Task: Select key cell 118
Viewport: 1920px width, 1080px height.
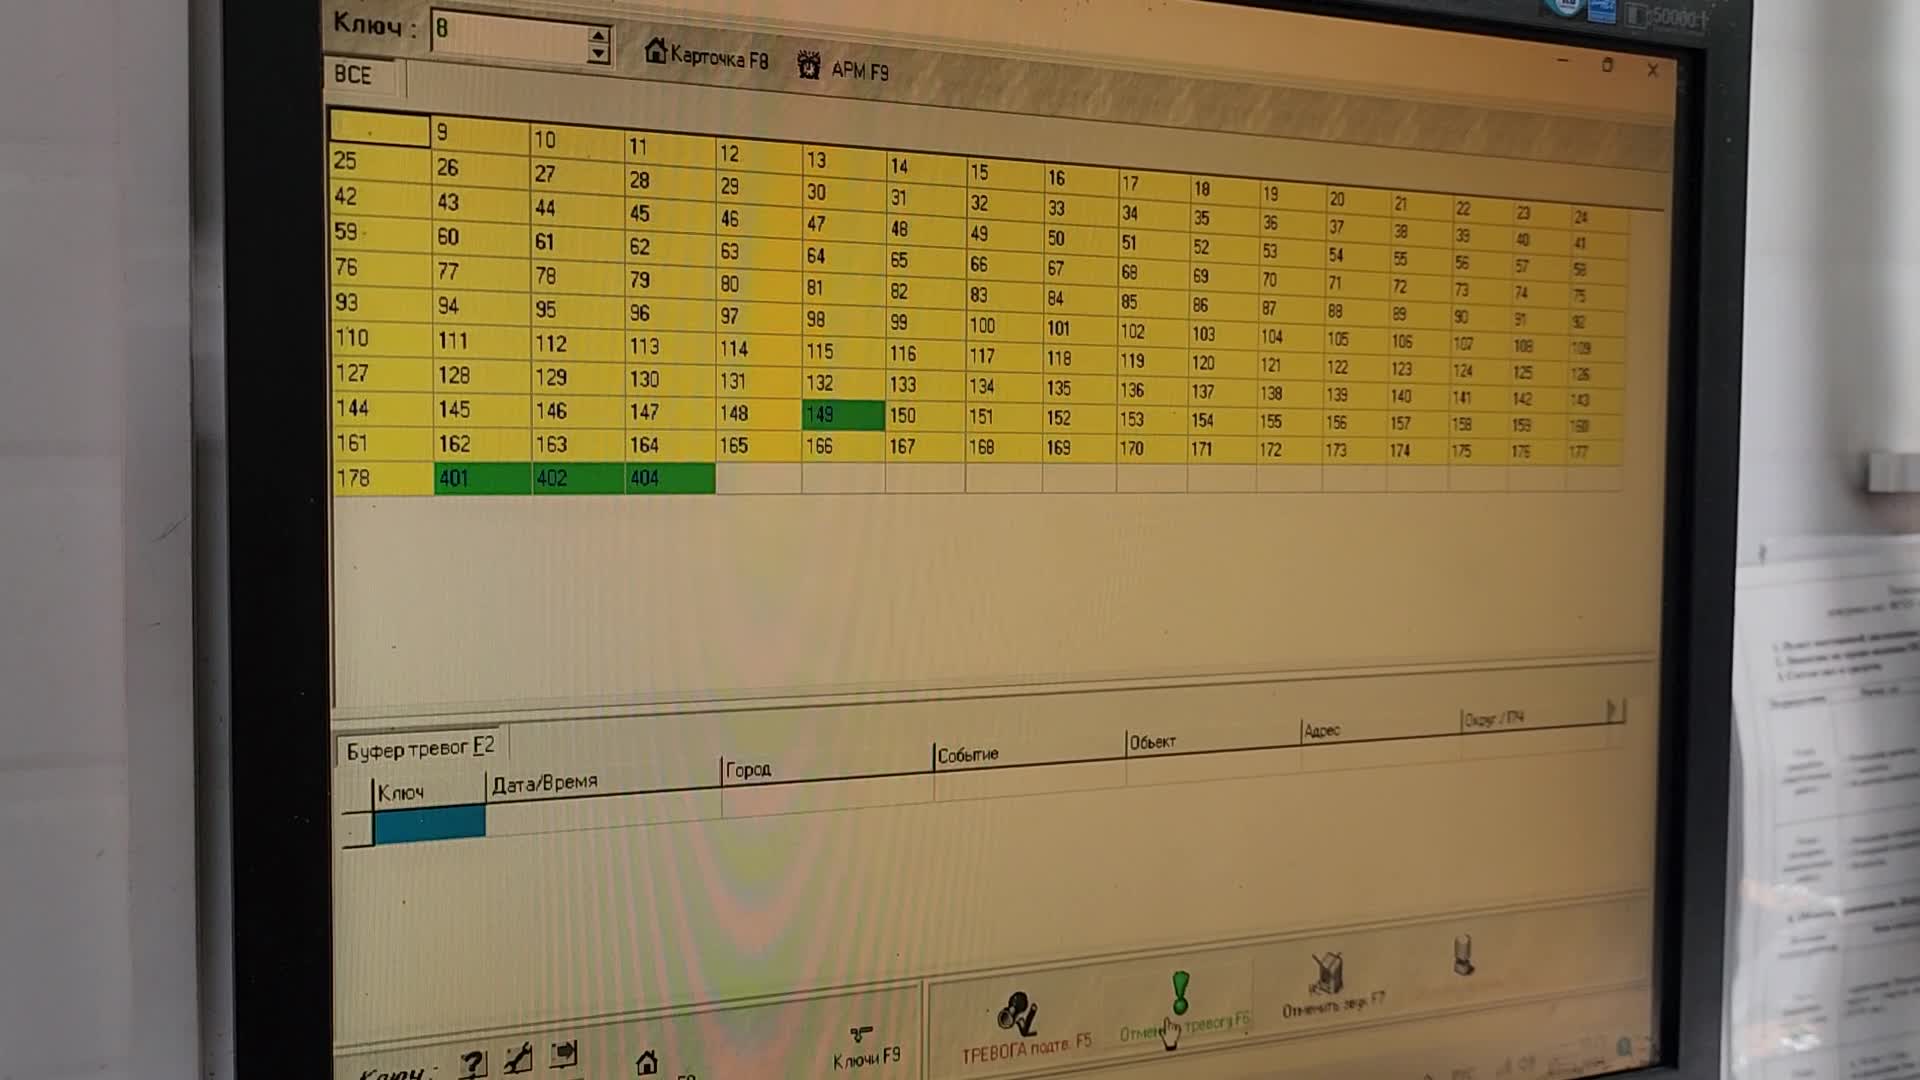Action: tap(1080, 358)
